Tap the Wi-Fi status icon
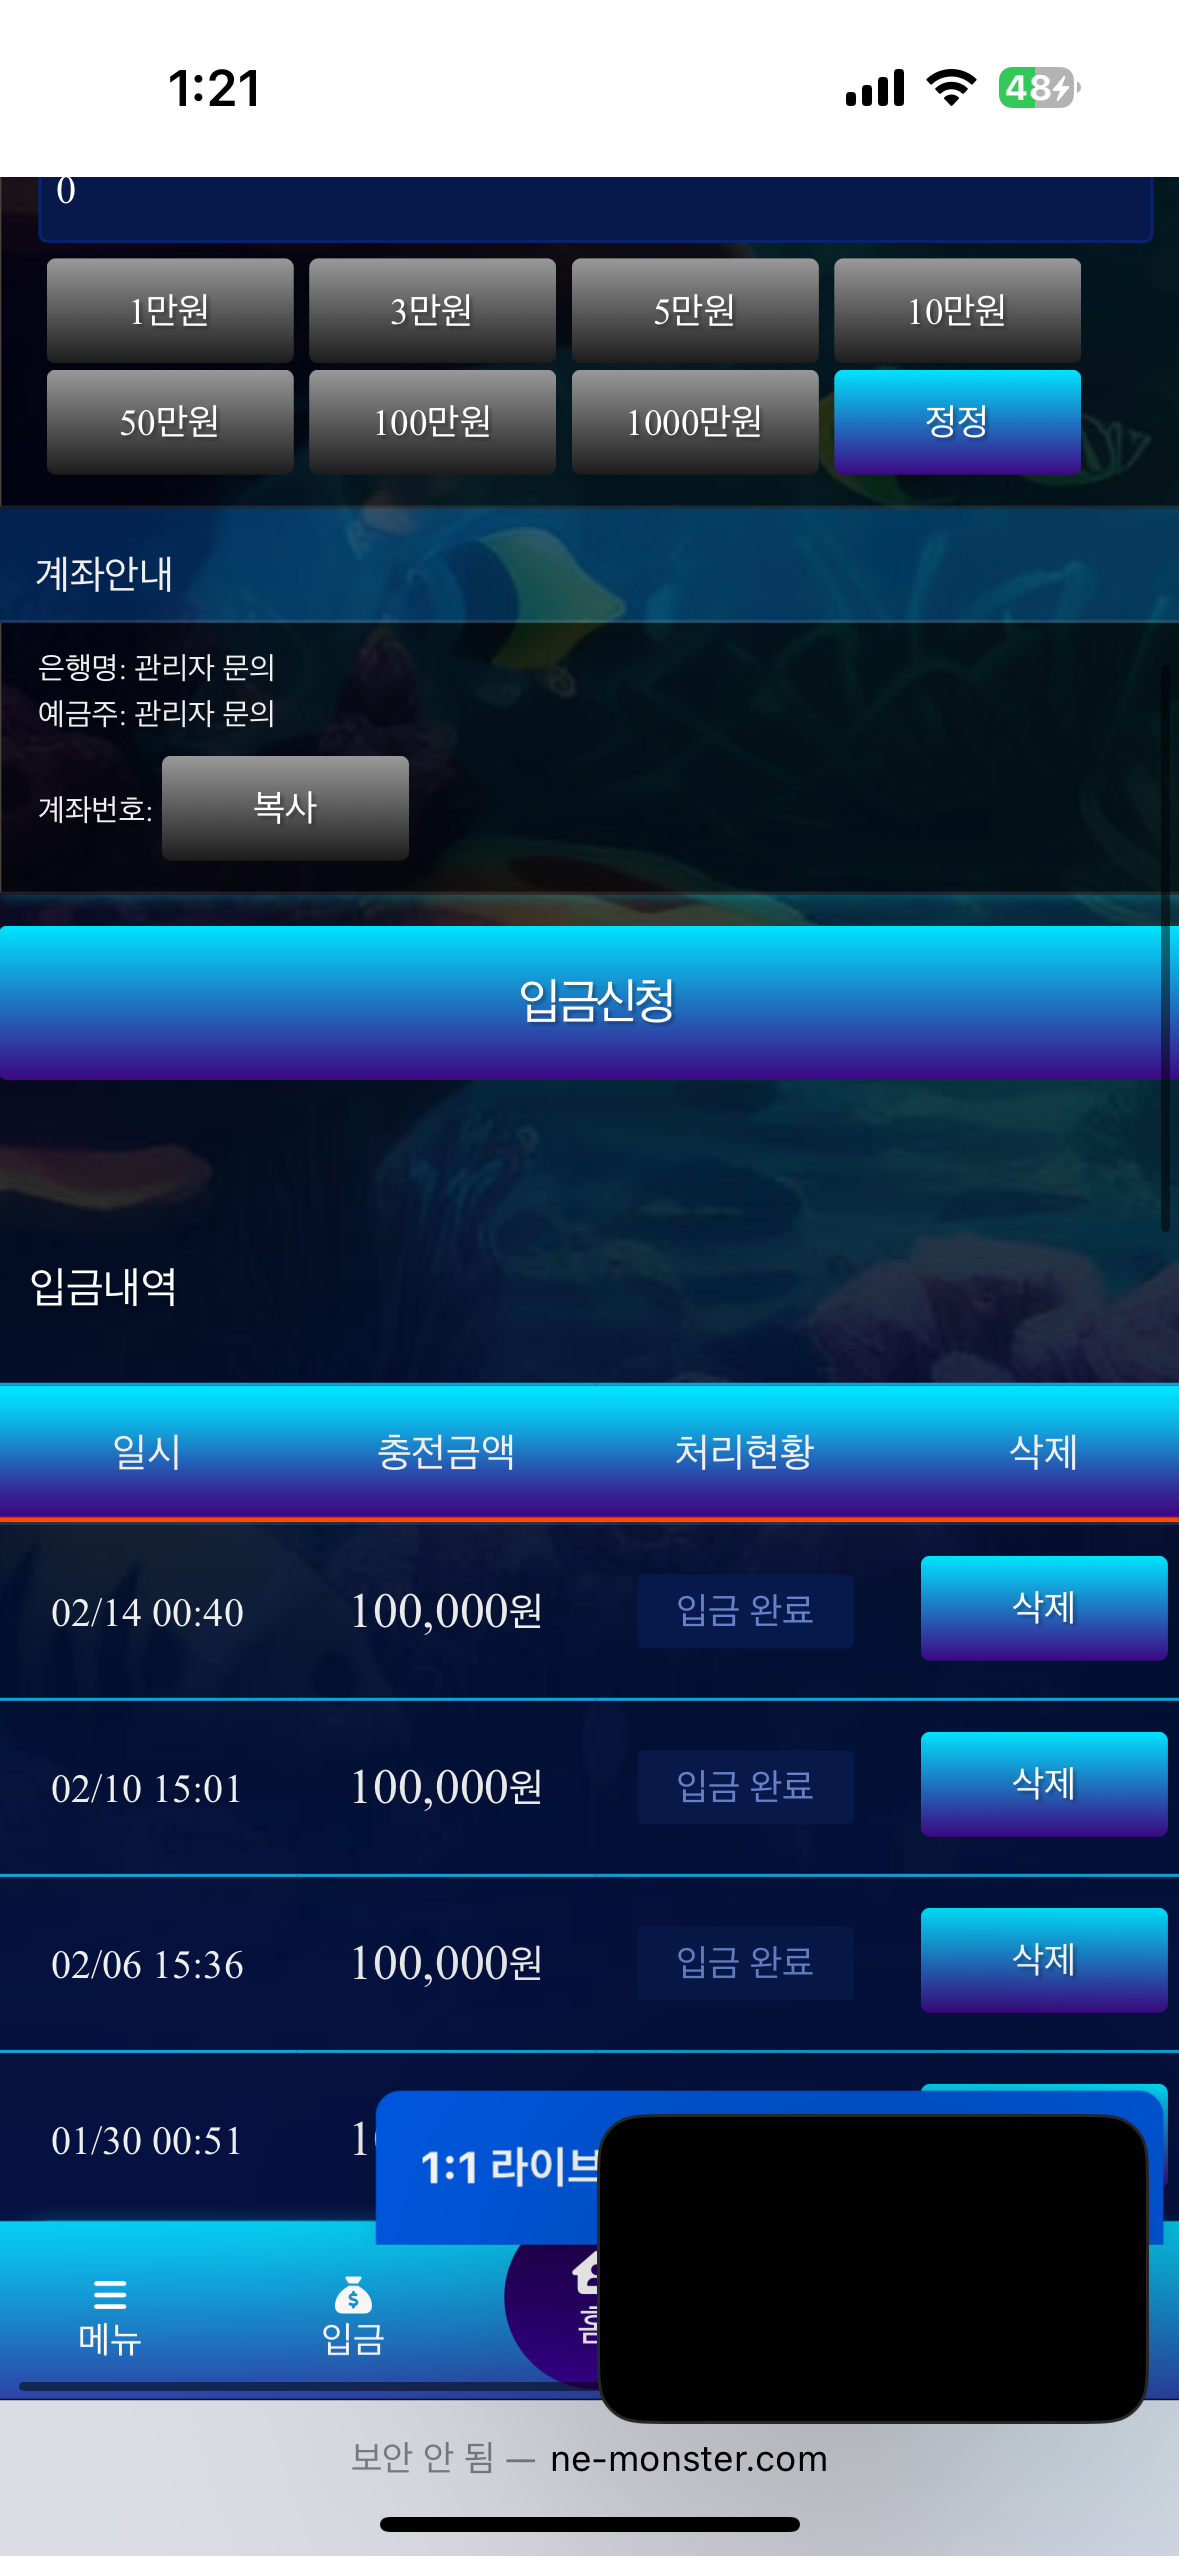The height and width of the screenshot is (2556, 1179). (x=951, y=88)
